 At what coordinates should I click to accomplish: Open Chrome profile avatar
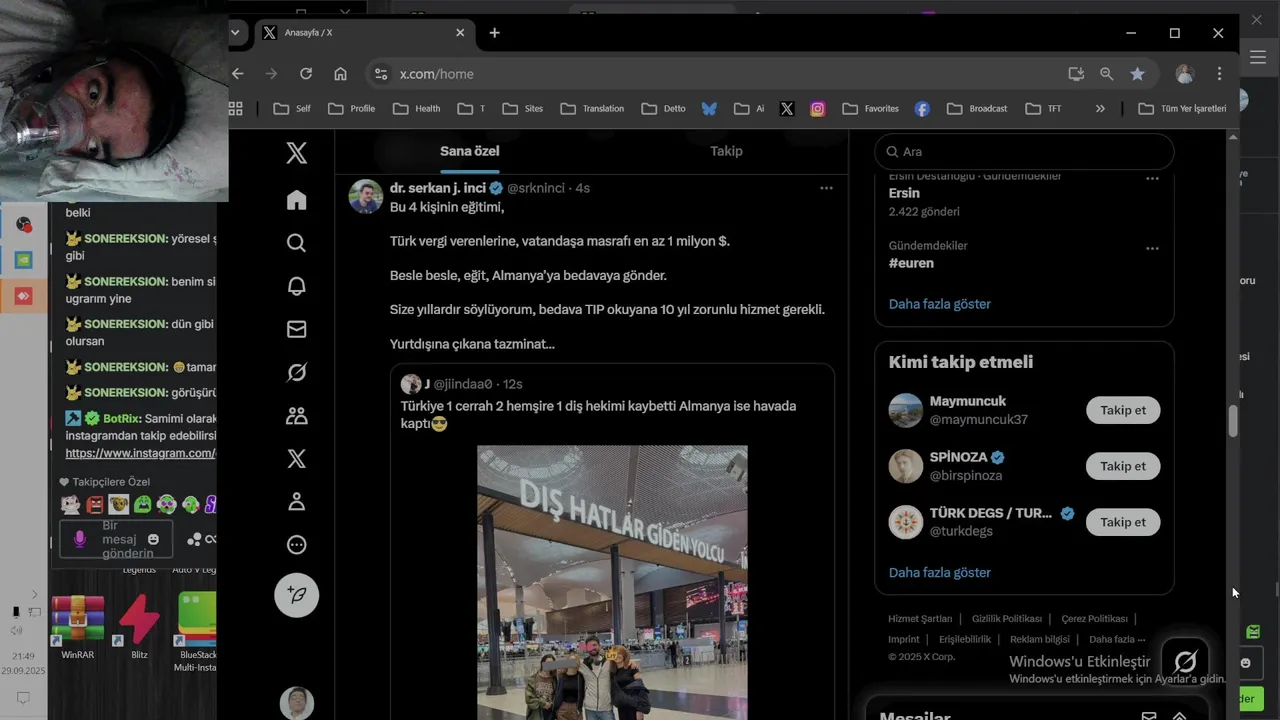1185,74
